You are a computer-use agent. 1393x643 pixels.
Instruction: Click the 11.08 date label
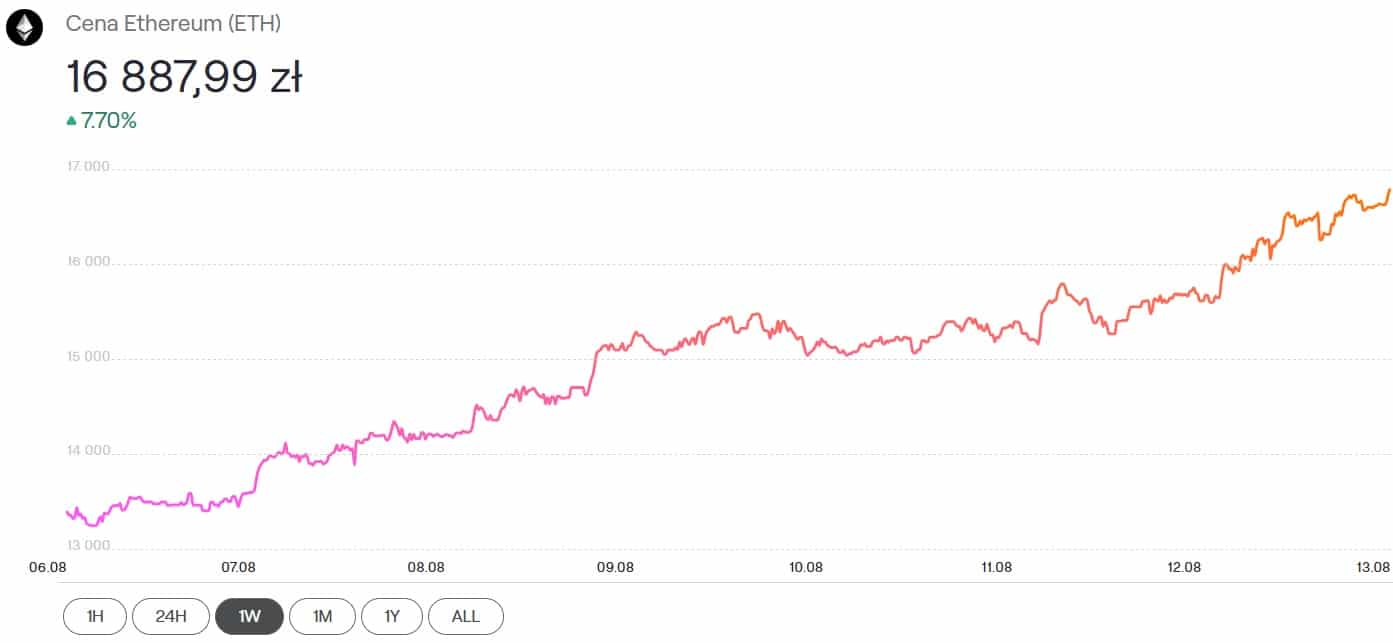pos(995,567)
